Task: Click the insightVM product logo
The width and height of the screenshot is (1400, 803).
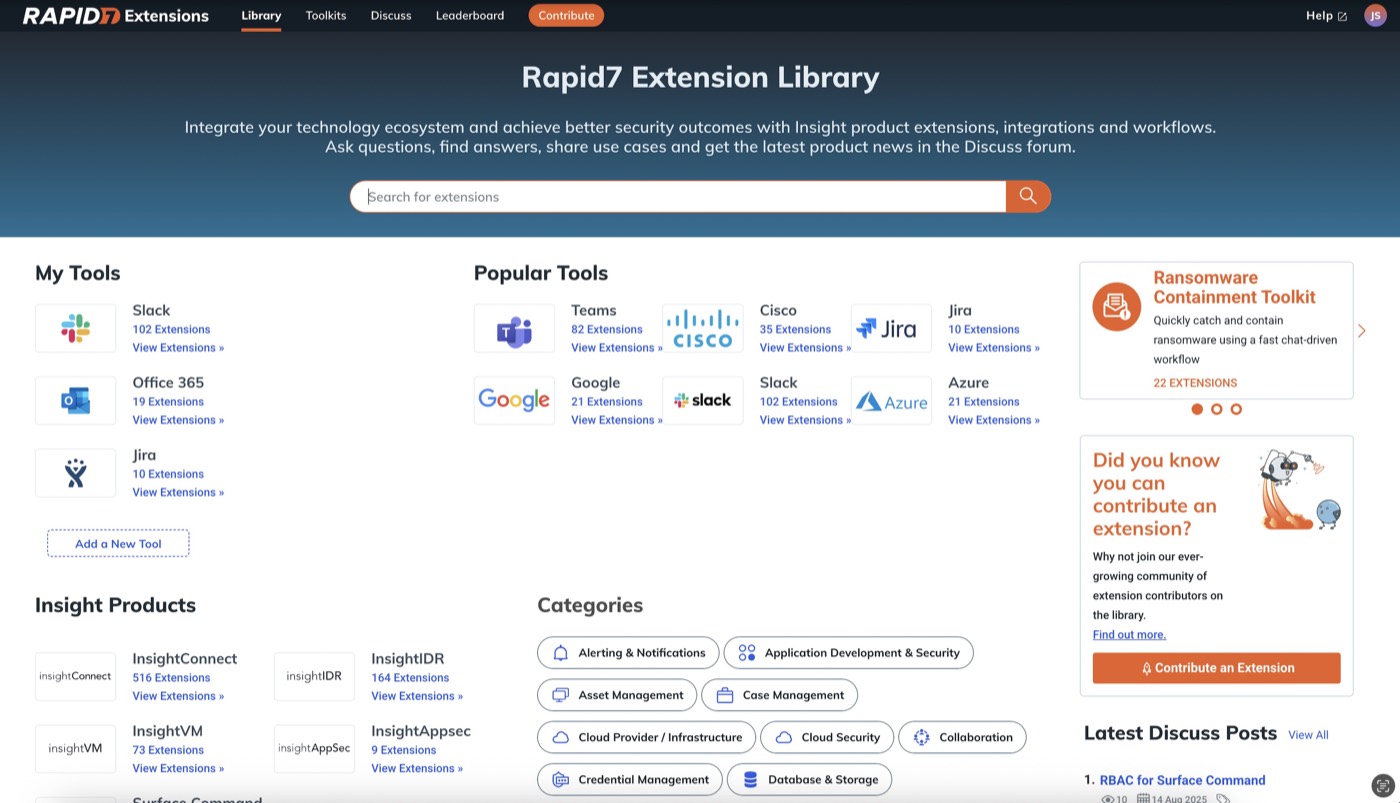Action: (x=76, y=748)
